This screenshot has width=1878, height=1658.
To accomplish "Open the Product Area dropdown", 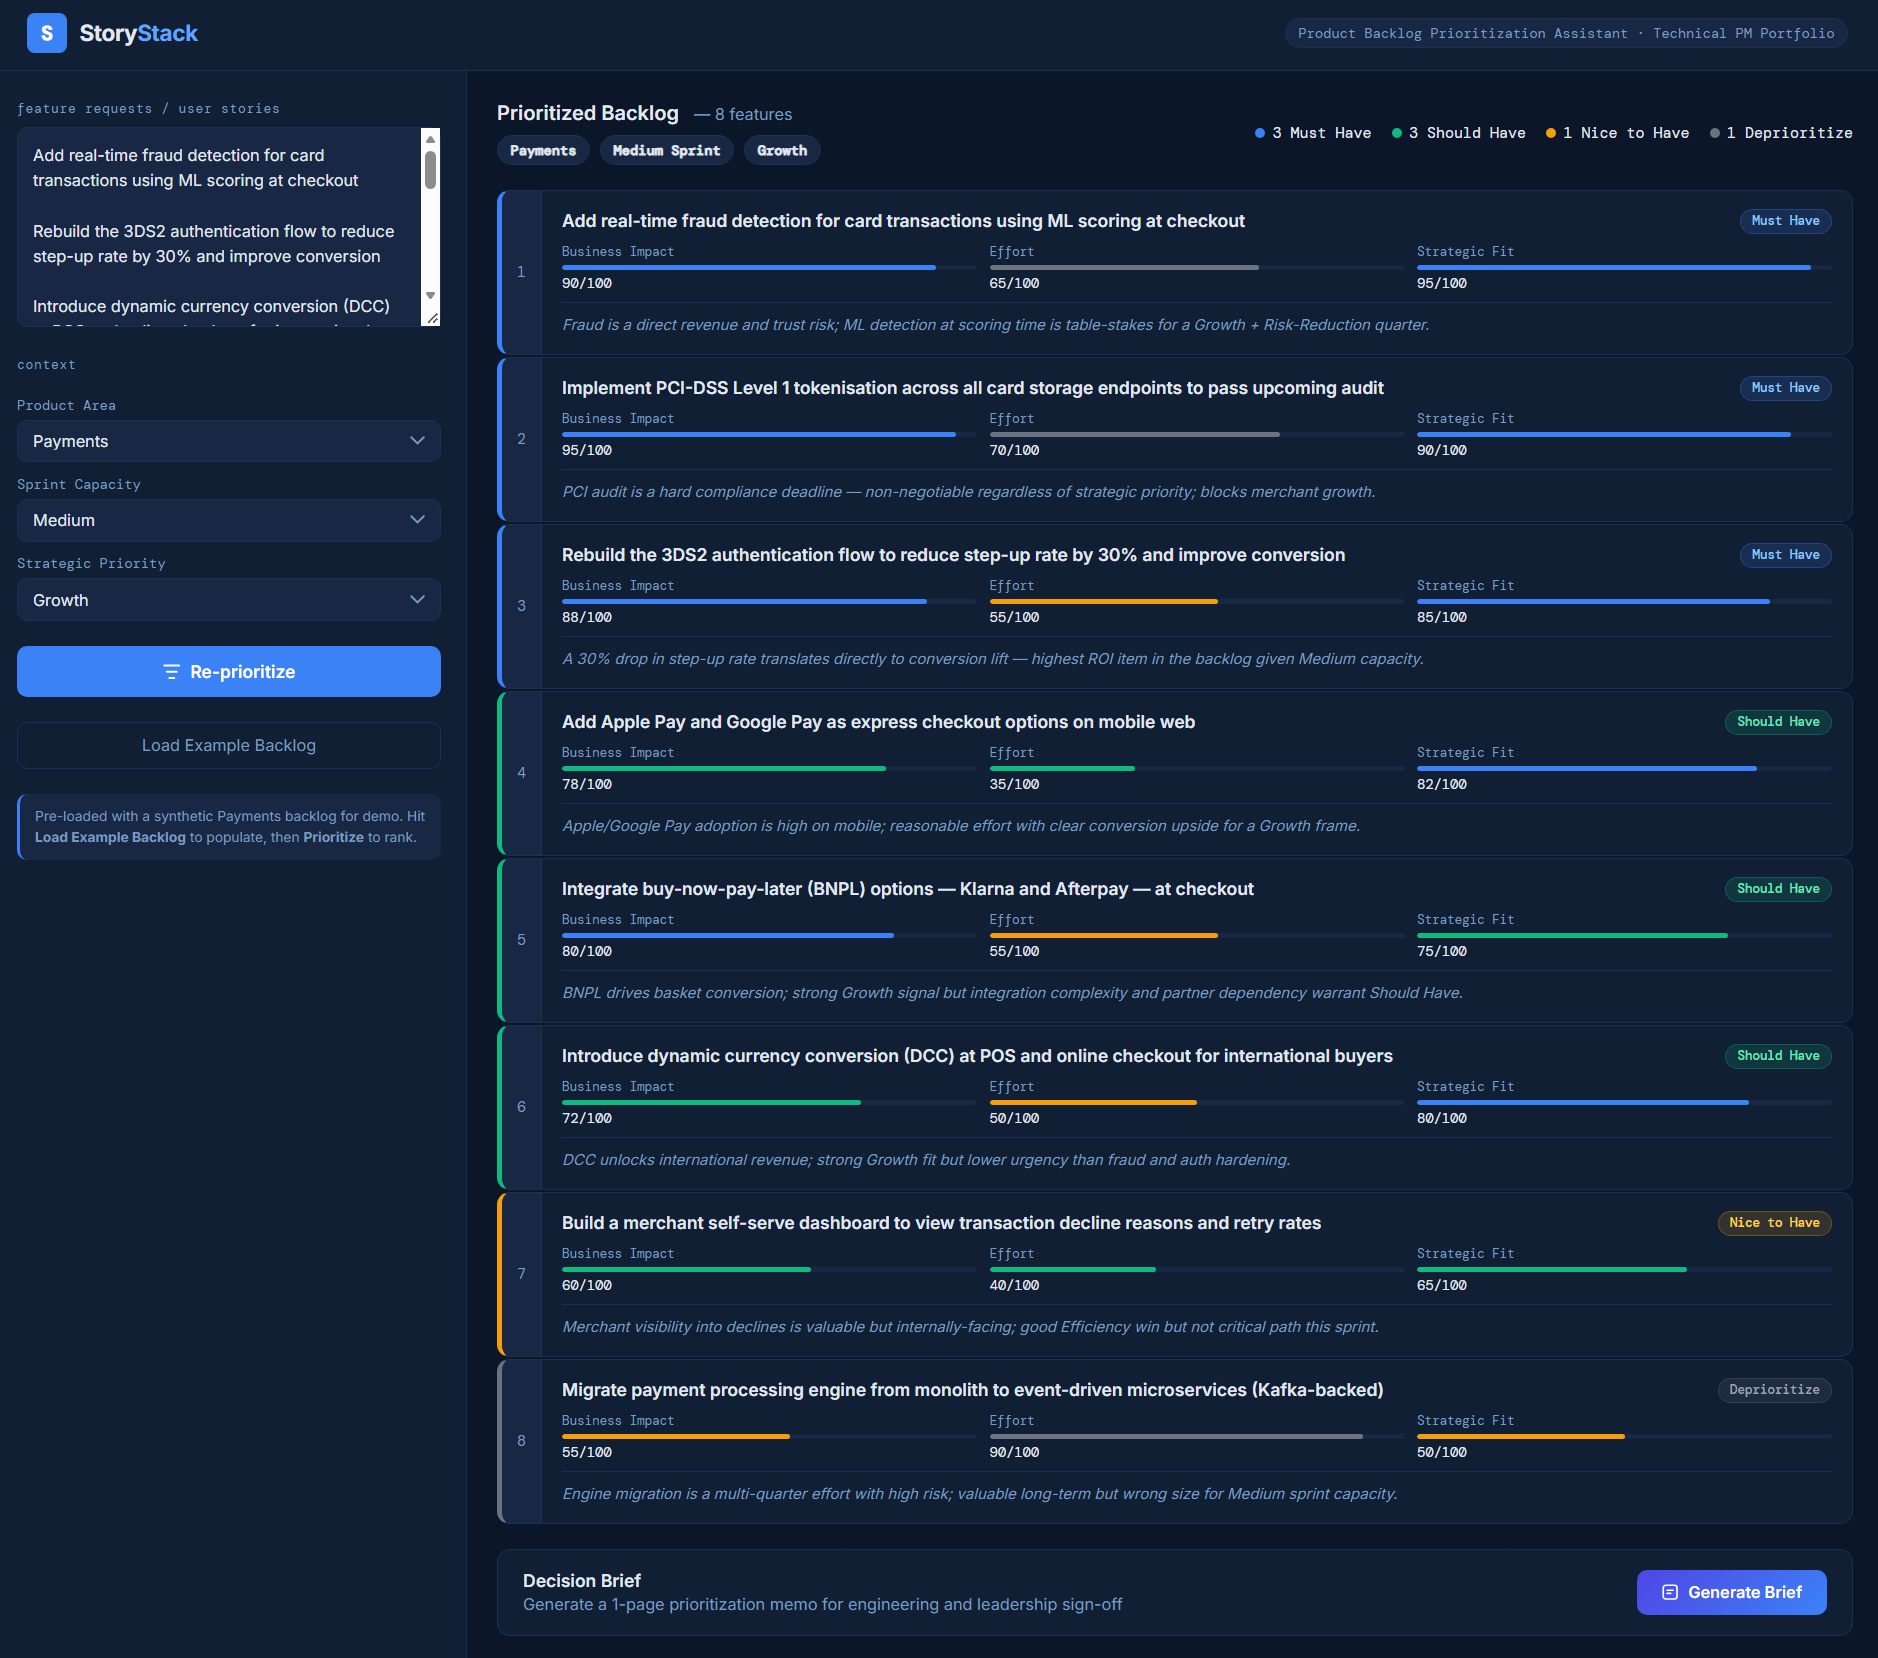I will pos(229,441).
